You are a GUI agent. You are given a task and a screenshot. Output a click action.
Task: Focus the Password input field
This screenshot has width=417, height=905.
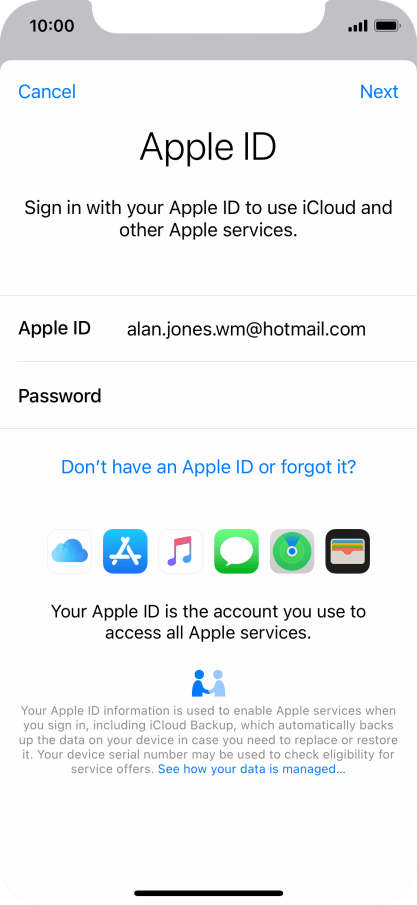(260, 395)
